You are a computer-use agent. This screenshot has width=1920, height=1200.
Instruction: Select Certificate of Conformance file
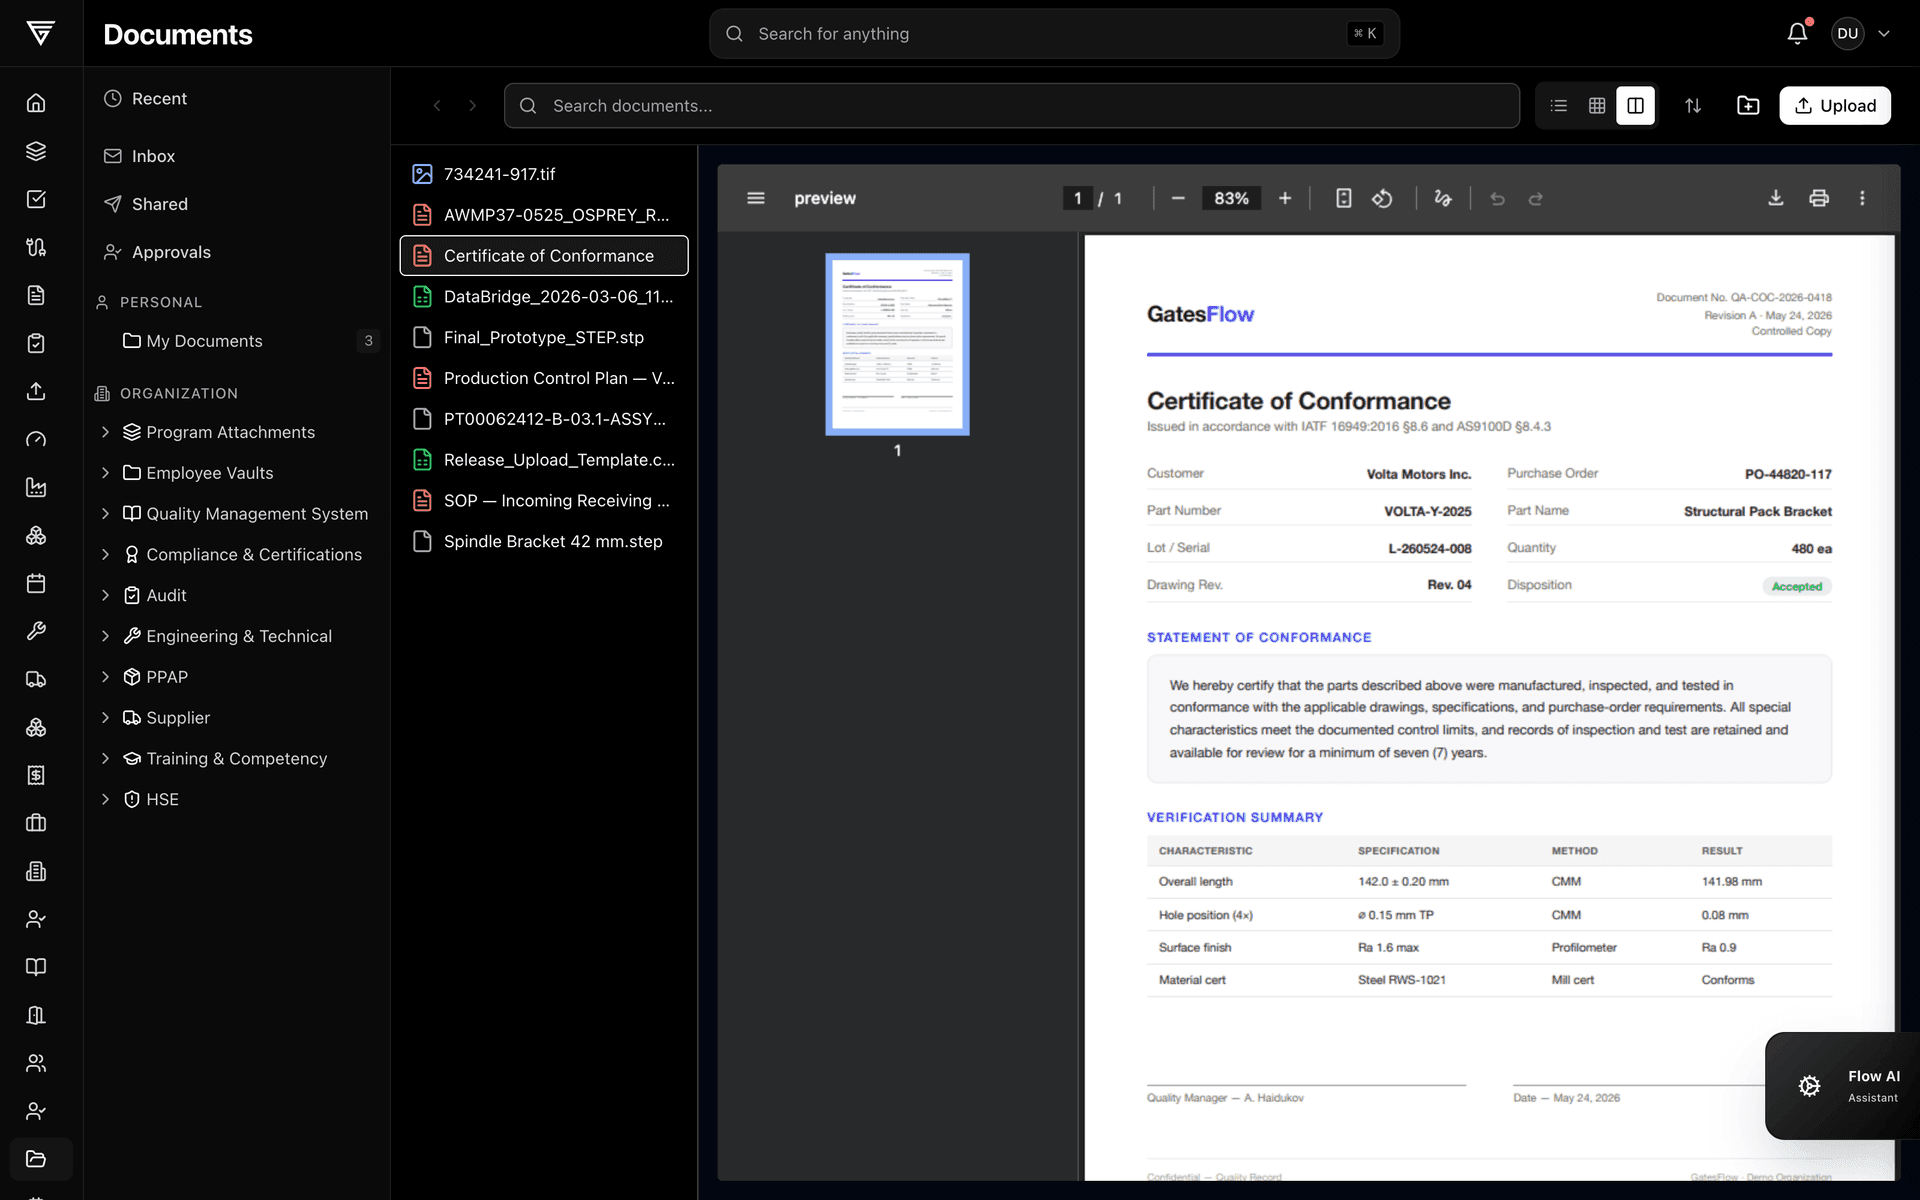tap(544, 256)
